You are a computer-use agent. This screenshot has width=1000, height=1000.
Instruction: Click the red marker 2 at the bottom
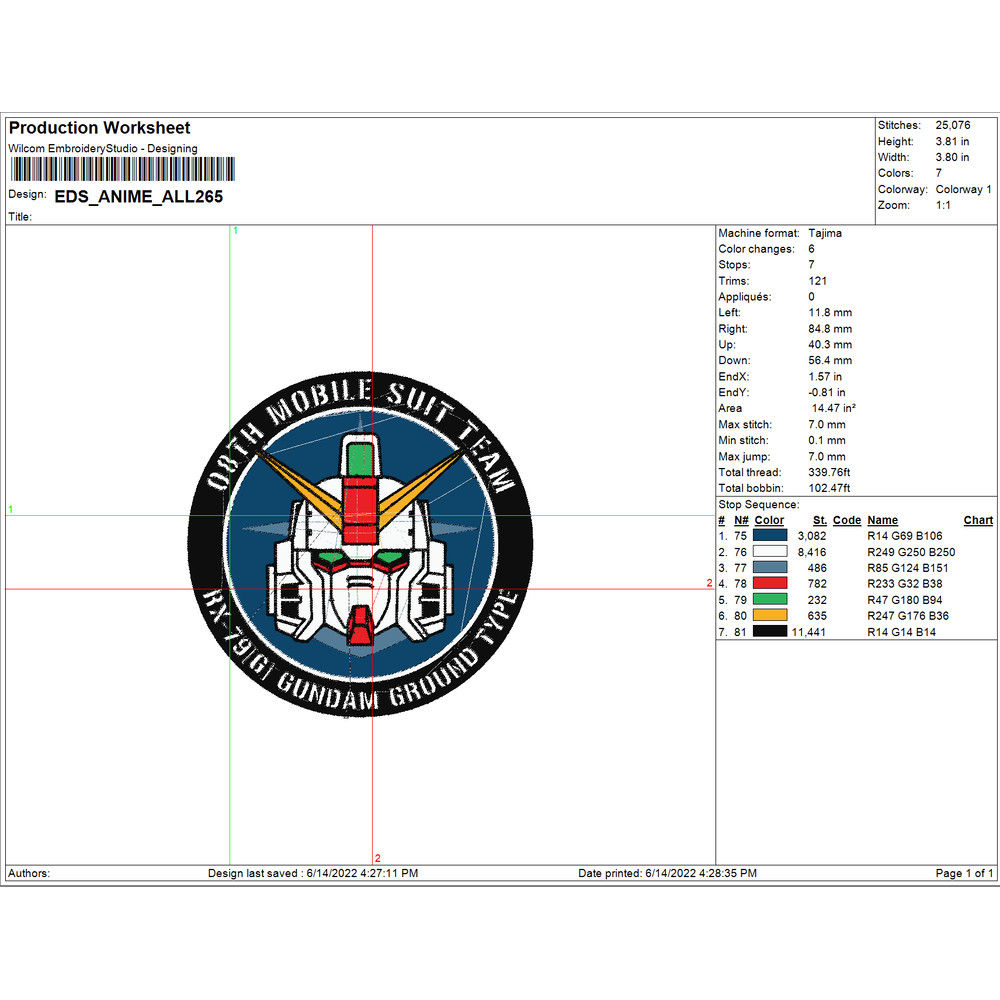tap(378, 858)
